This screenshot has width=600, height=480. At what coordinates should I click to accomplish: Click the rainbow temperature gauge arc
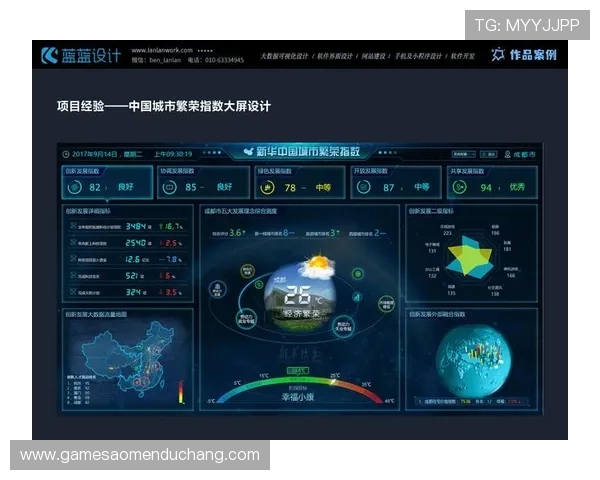click(x=300, y=389)
